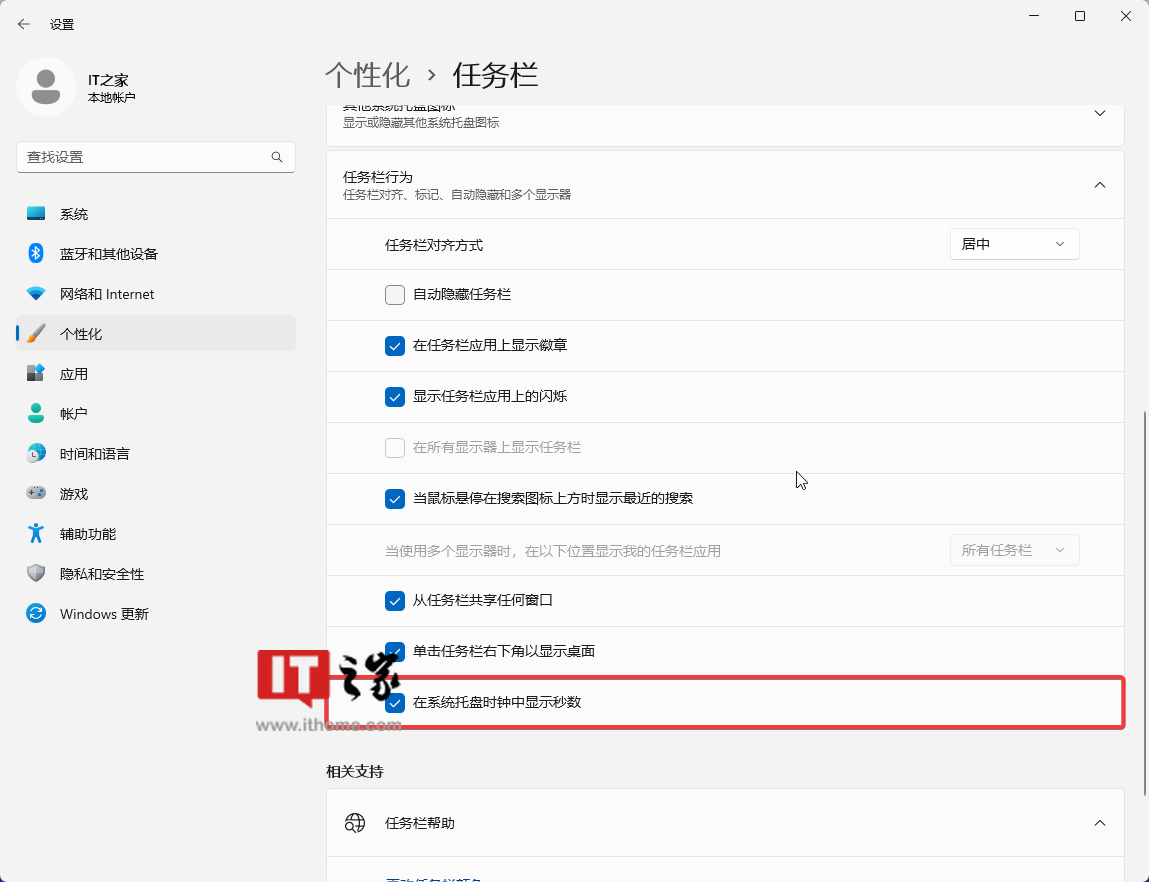Uncheck 在任务栏应用上显示徽章
The width and height of the screenshot is (1149, 882).
click(x=395, y=346)
